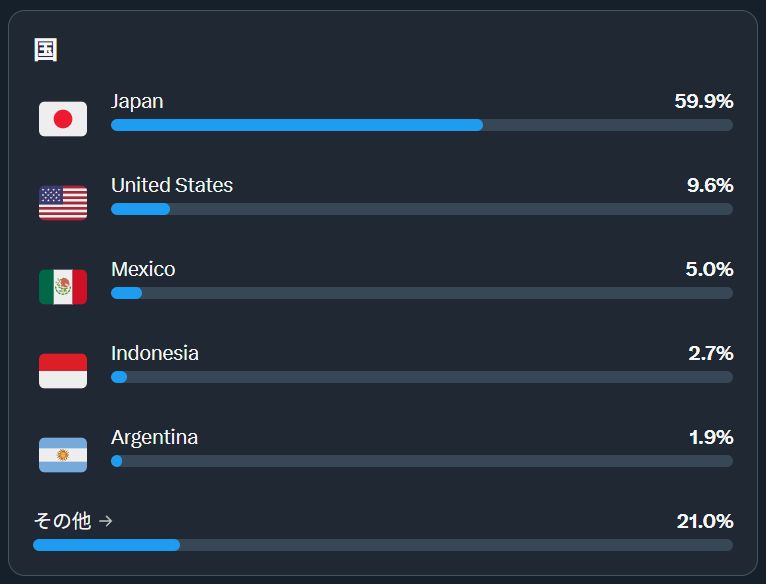This screenshot has width=766, height=584.
Task: Click the Indonesia flag icon
Action: pos(63,371)
